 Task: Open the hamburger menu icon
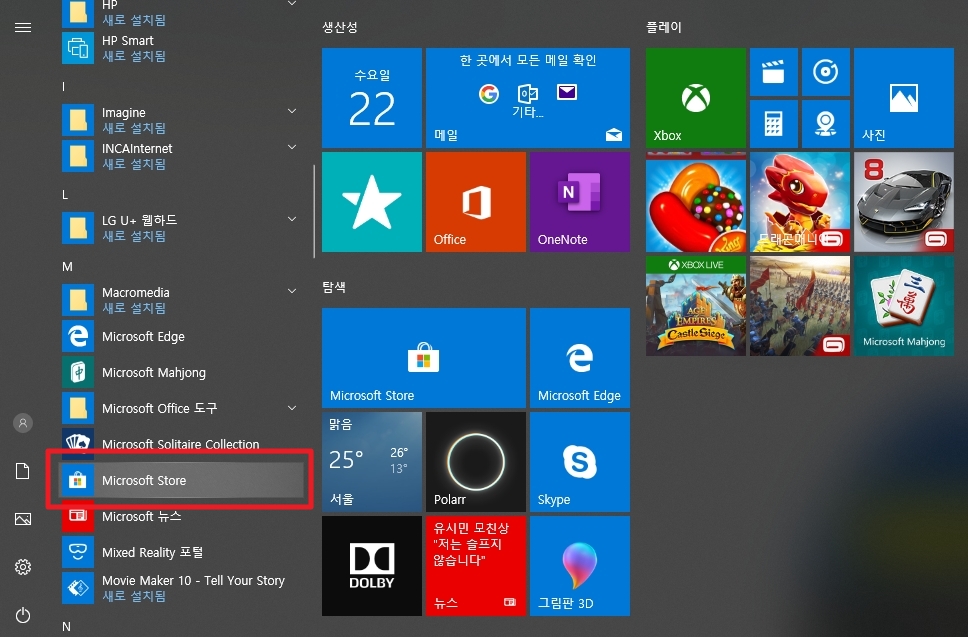tap(23, 27)
